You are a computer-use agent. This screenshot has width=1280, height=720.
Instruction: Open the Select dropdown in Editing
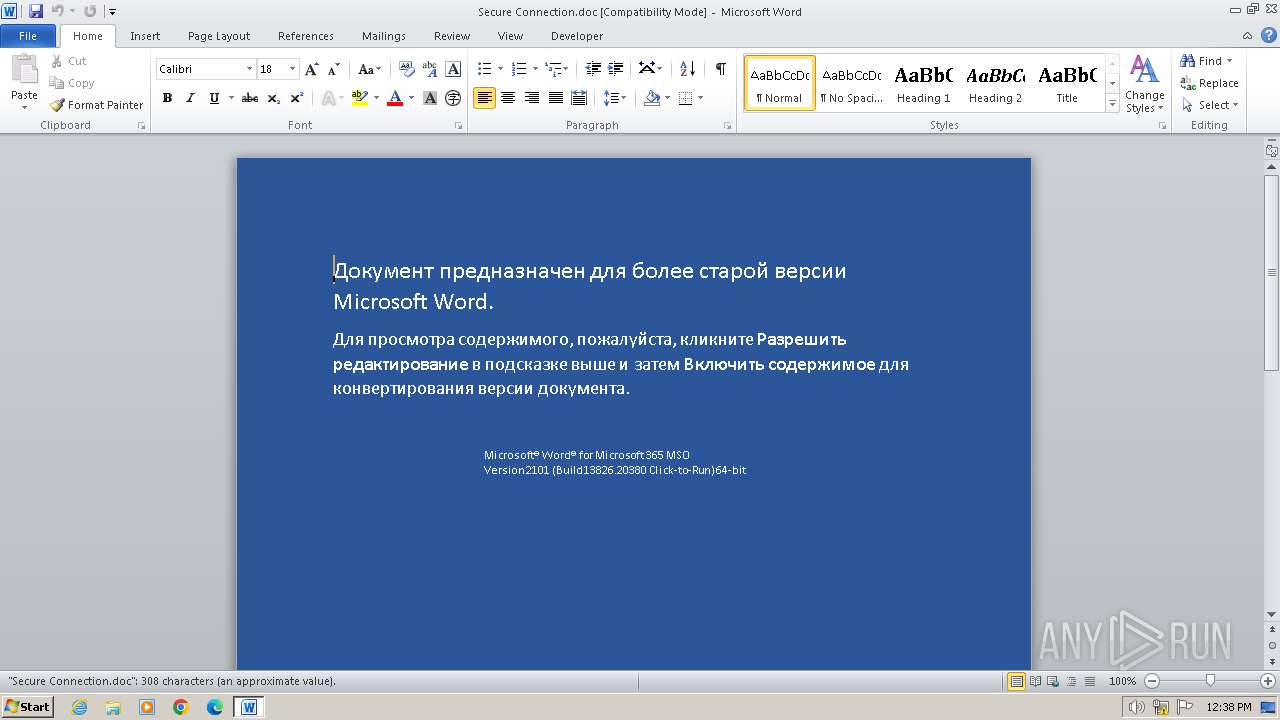[x=1210, y=105]
